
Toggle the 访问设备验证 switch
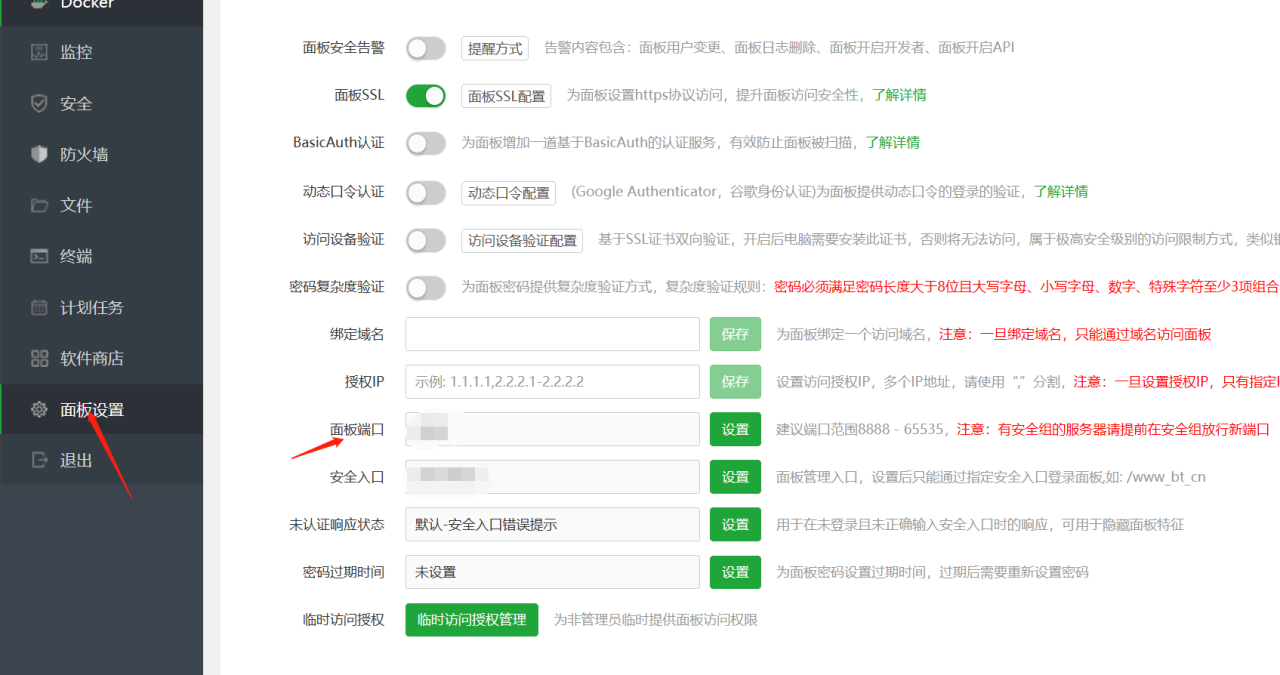tap(425, 240)
